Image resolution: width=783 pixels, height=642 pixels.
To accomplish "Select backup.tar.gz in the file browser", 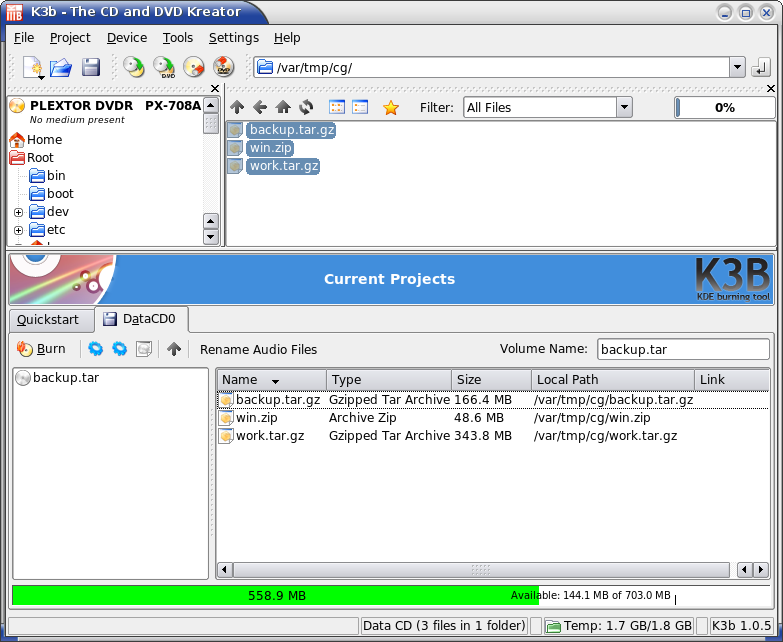I will pos(282,130).
